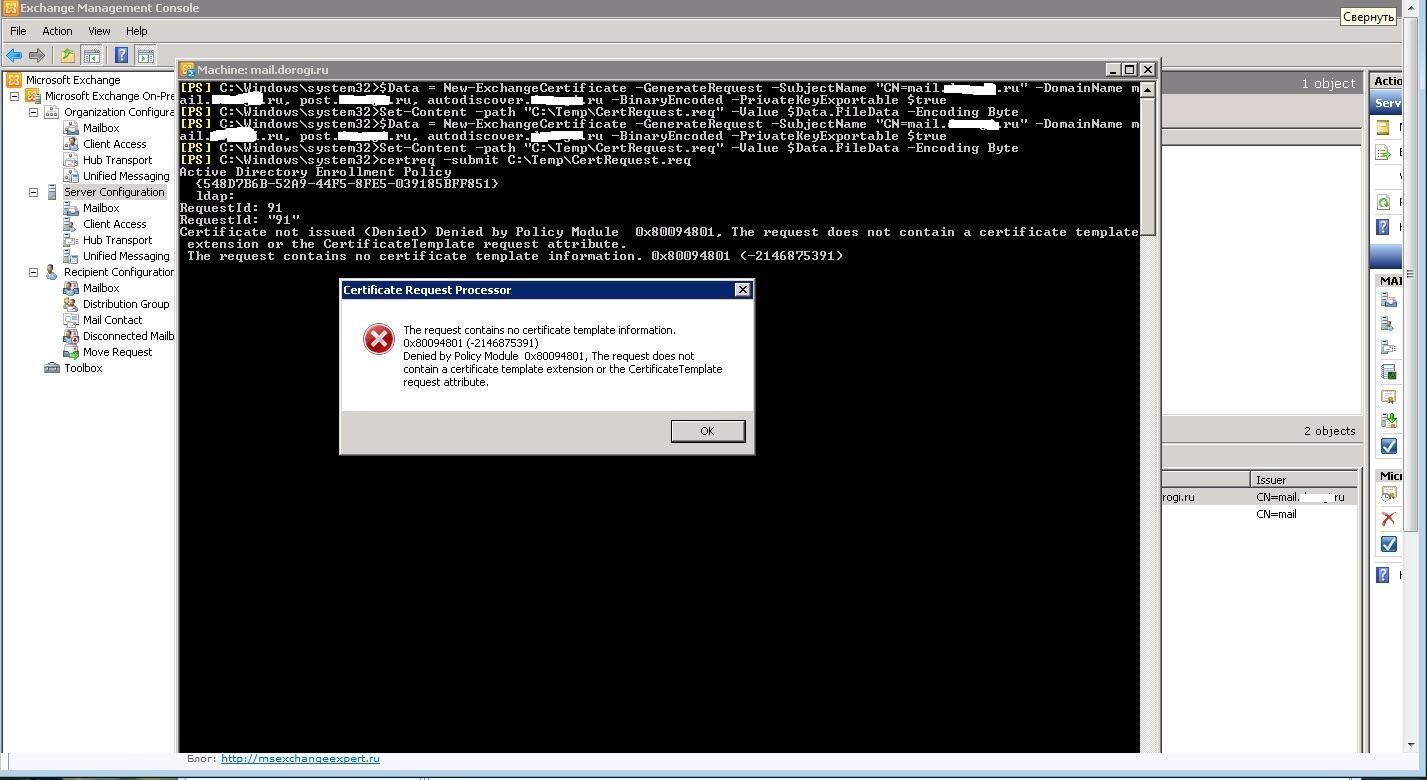Click the PowerShell window scrollbar up arrow

[x=1148, y=90]
